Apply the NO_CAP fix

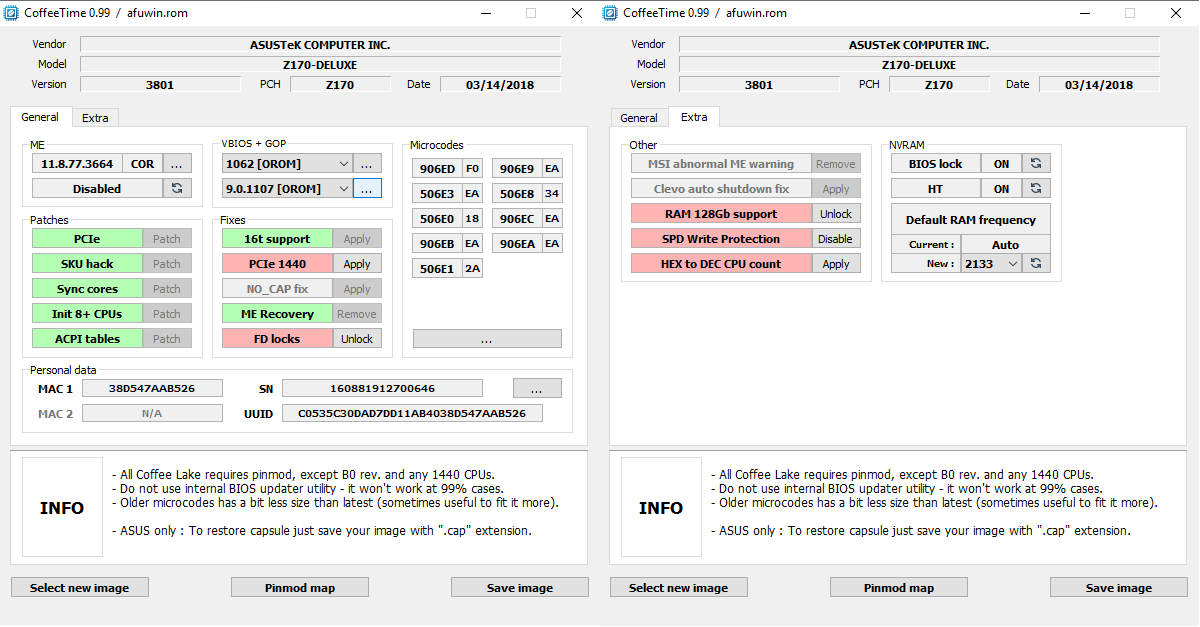[357, 289]
